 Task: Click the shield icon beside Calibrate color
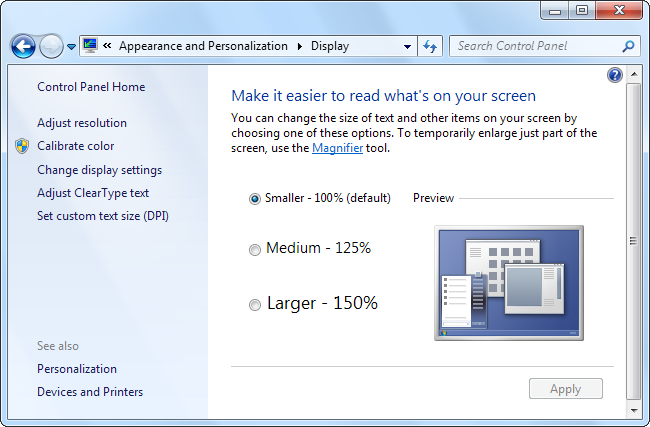(22, 146)
